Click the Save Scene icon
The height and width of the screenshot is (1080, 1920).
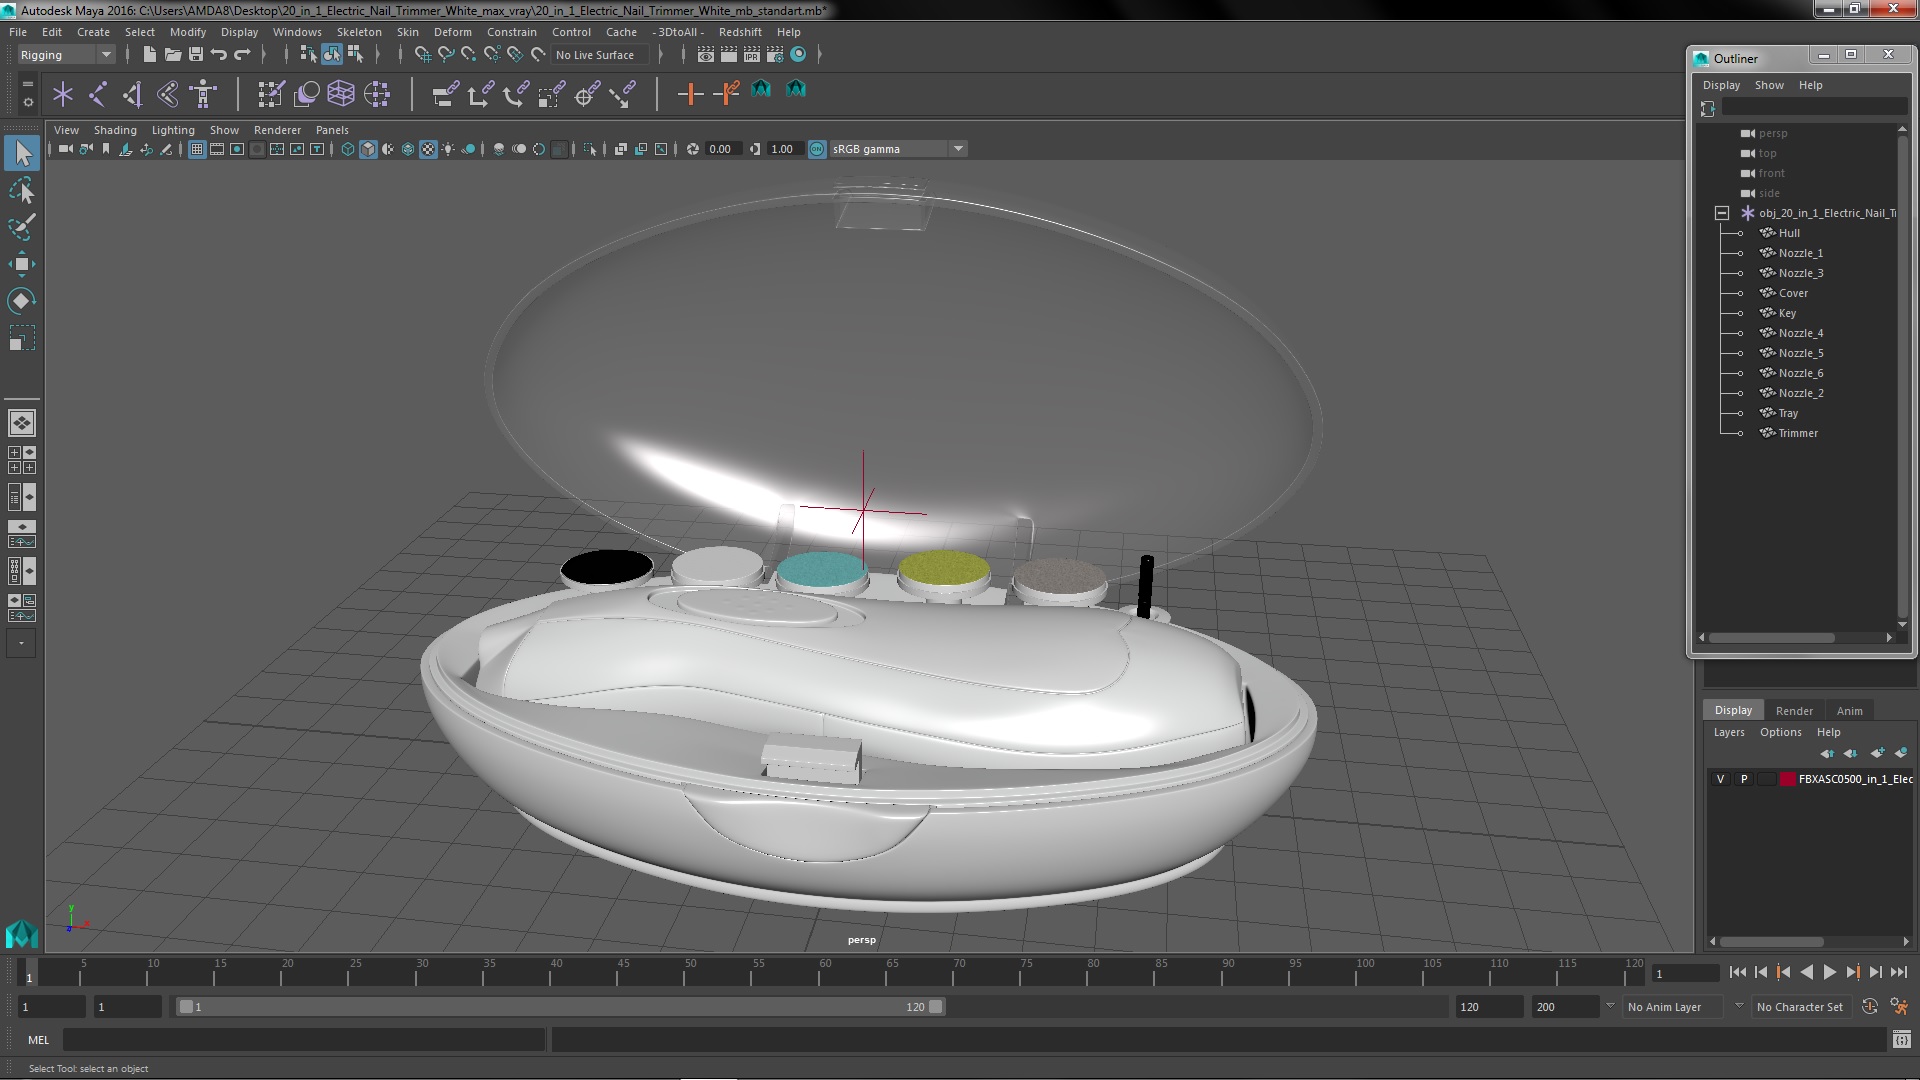[x=196, y=55]
